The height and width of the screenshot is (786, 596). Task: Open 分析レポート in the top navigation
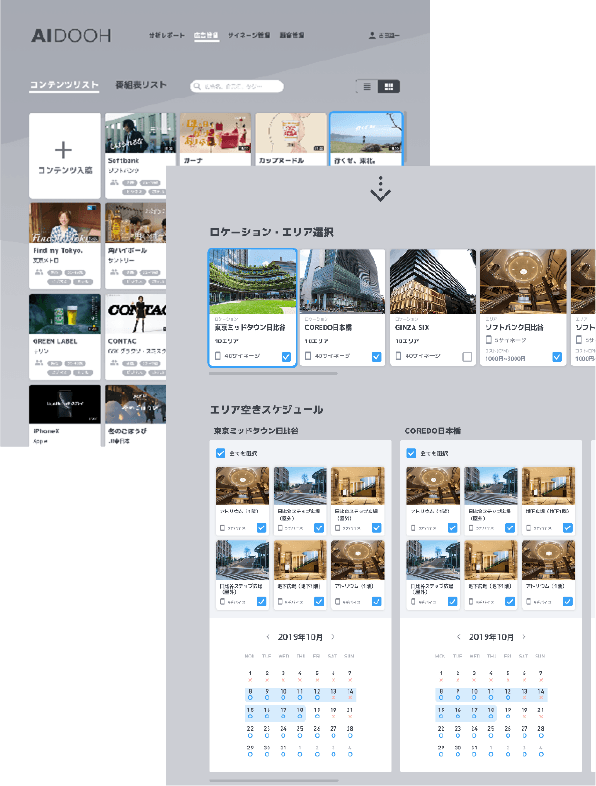[166, 35]
